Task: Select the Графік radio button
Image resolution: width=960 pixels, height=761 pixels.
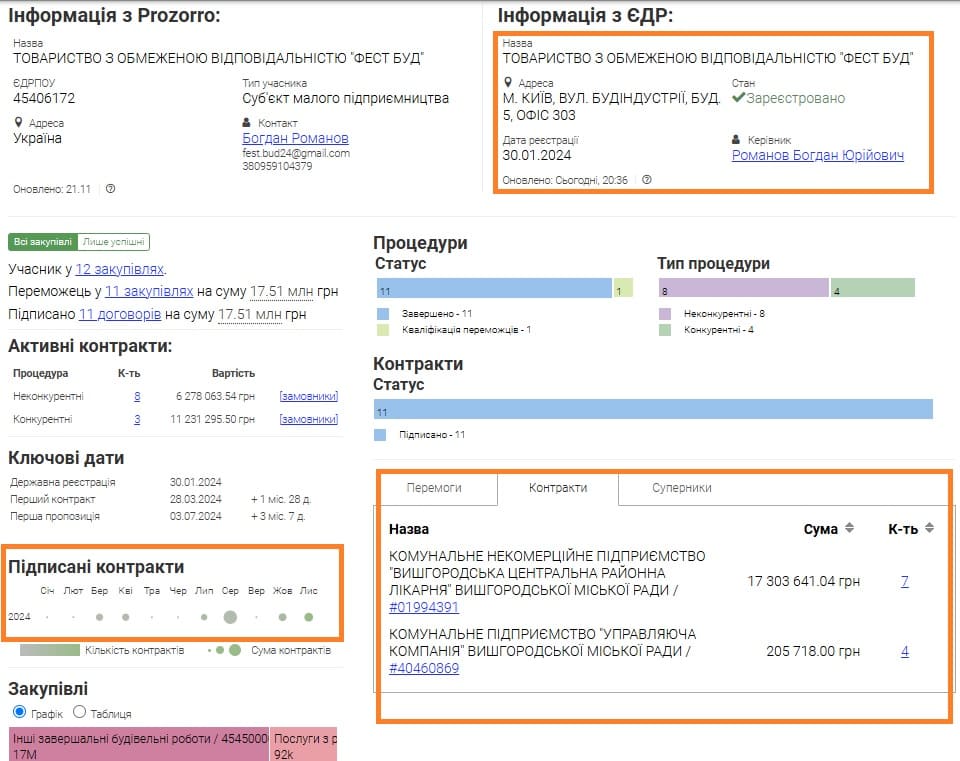Action: pos(19,713)
